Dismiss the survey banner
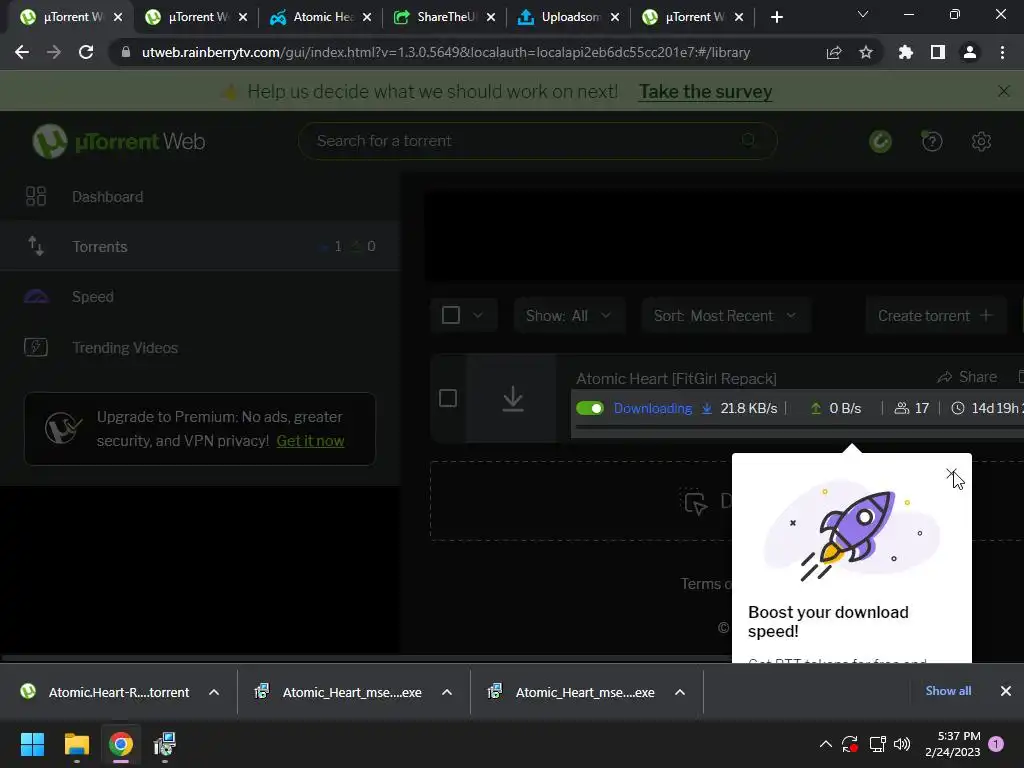This screenshot has height=768, width=1024. point(1004,91)
